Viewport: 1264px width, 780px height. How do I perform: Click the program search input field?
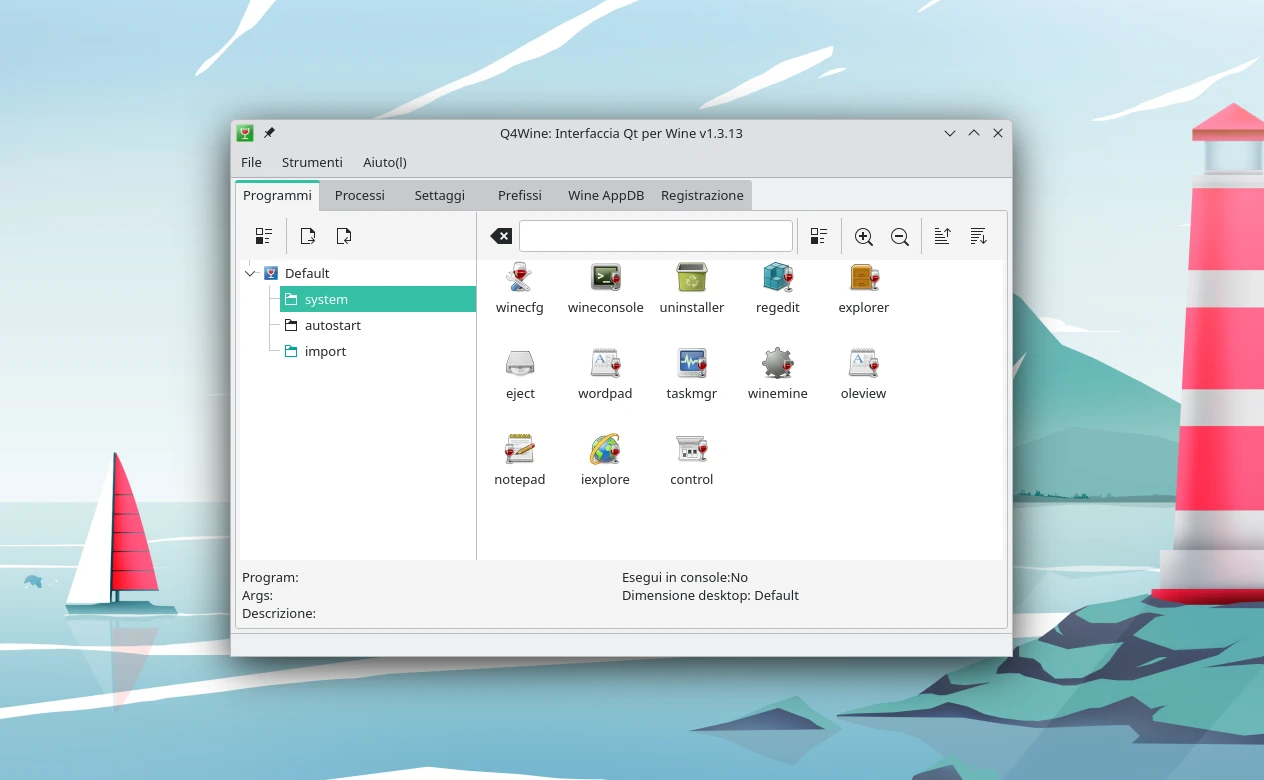655,236
